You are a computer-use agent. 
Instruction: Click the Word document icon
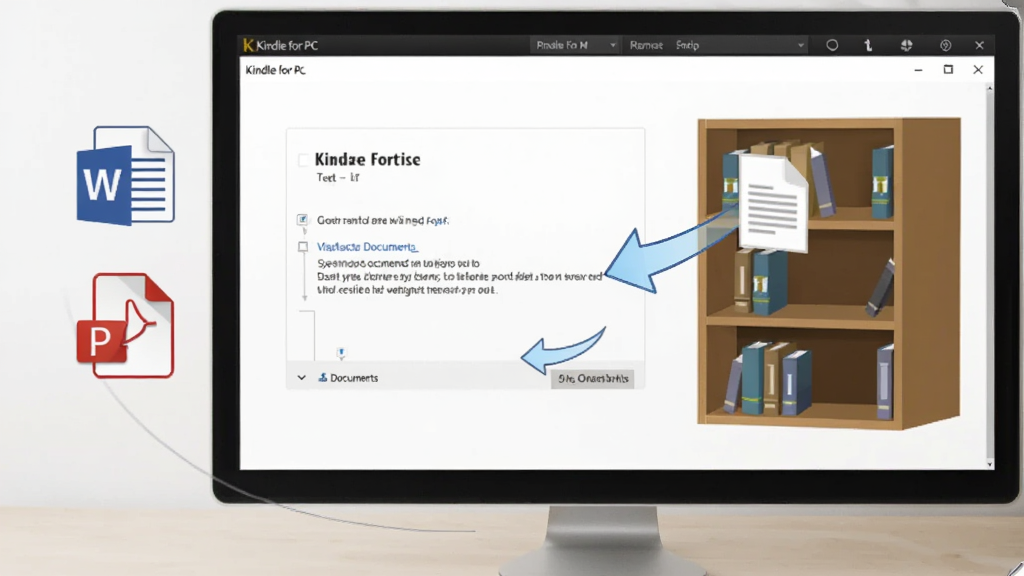click(x=125, y=176)
